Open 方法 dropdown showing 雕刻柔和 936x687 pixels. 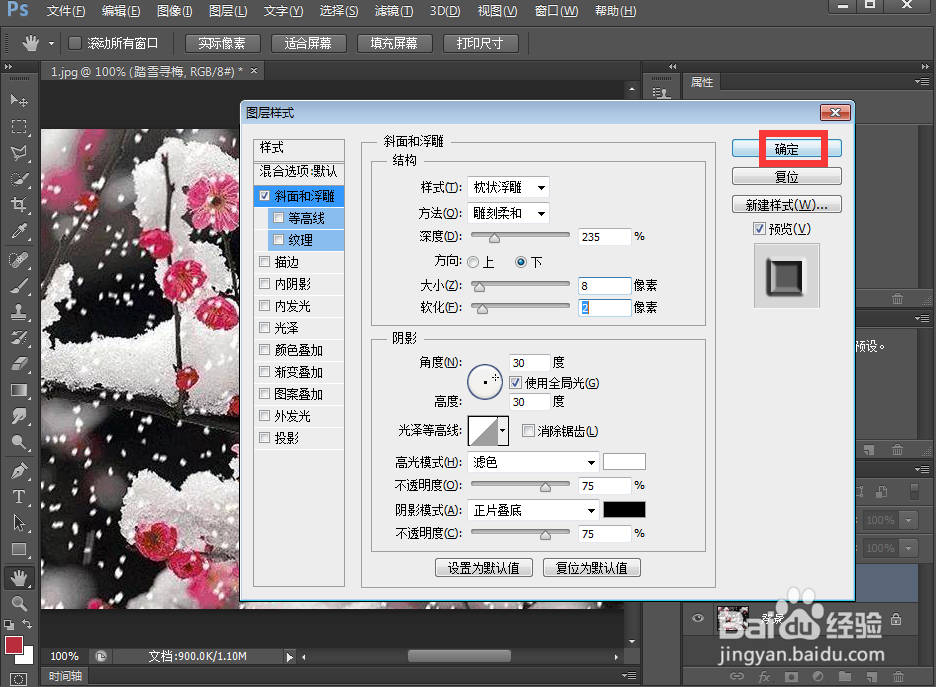point(508,213)
